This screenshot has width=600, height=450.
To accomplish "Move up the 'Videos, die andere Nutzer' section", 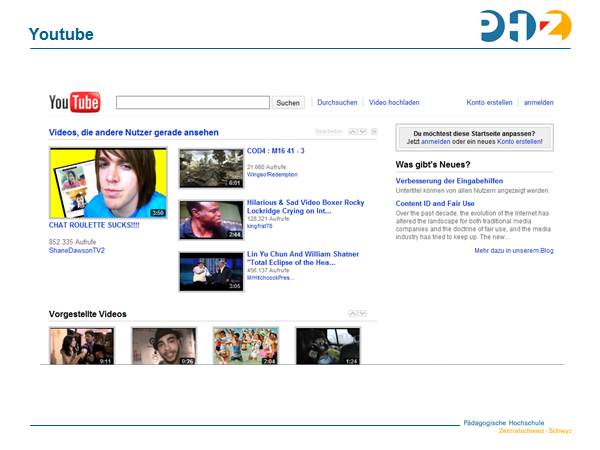I will 353,132.
